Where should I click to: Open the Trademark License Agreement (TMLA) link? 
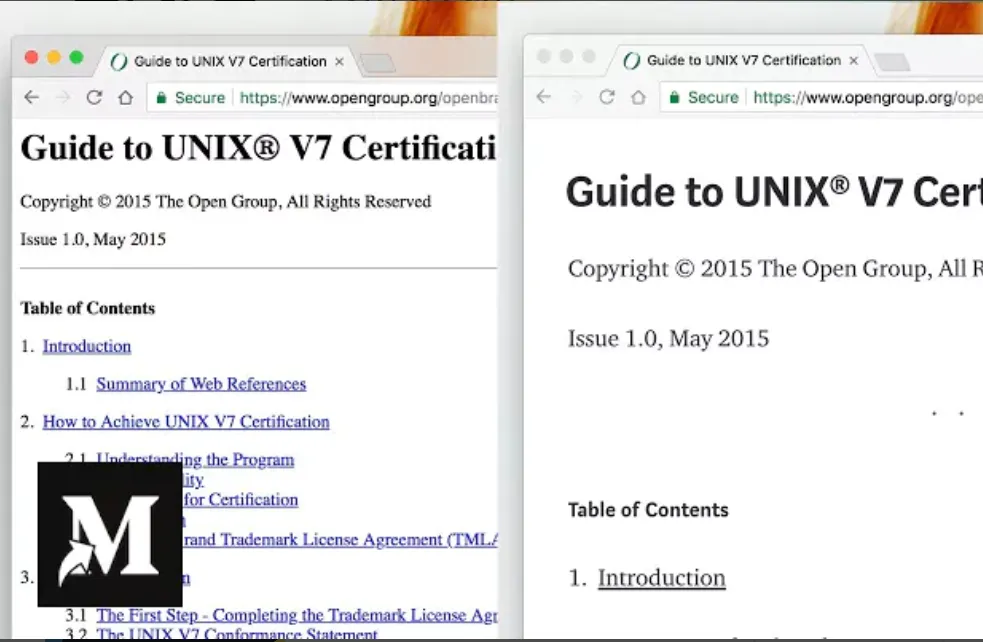340,539
